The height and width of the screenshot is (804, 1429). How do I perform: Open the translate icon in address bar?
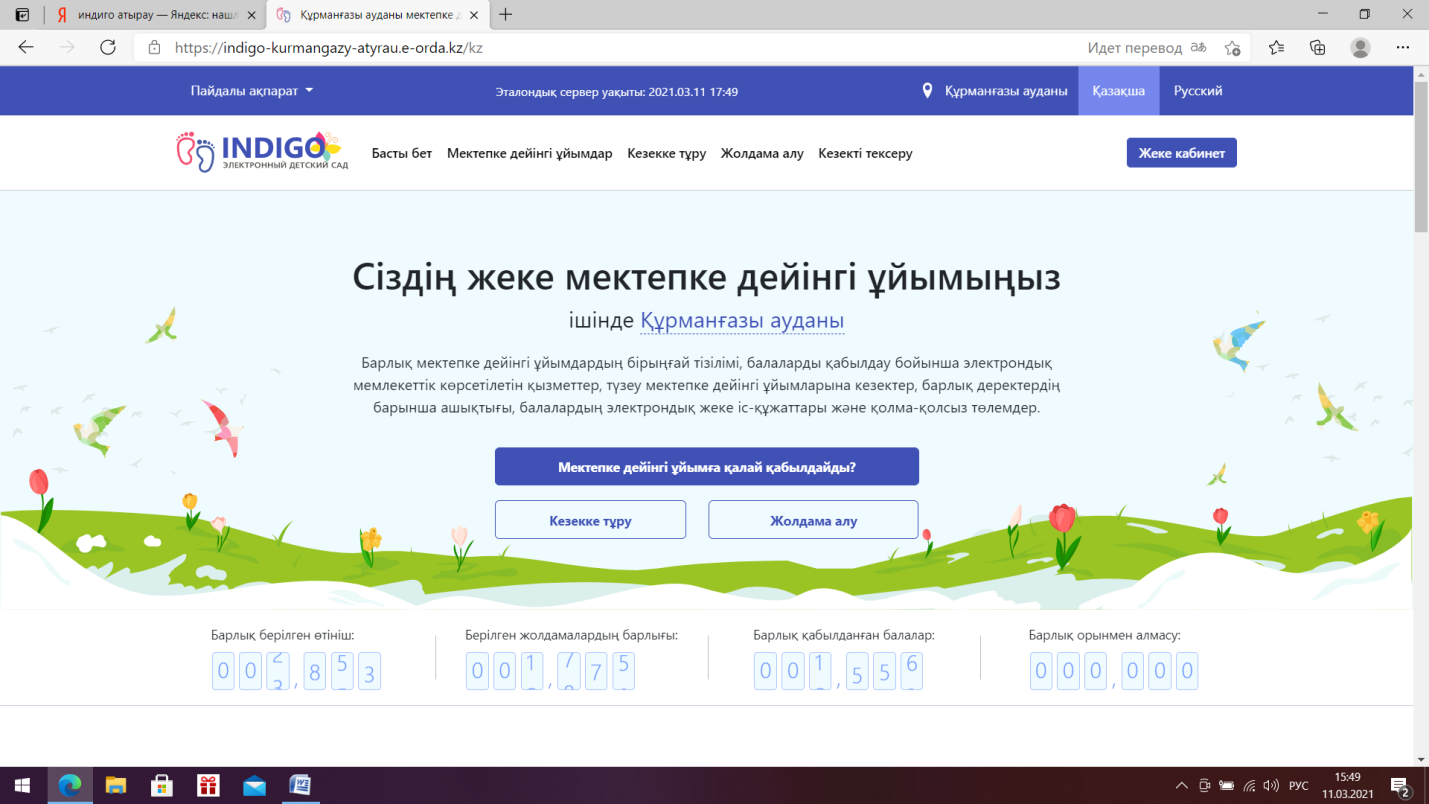pyautogui.click(x=1198, y=47)
